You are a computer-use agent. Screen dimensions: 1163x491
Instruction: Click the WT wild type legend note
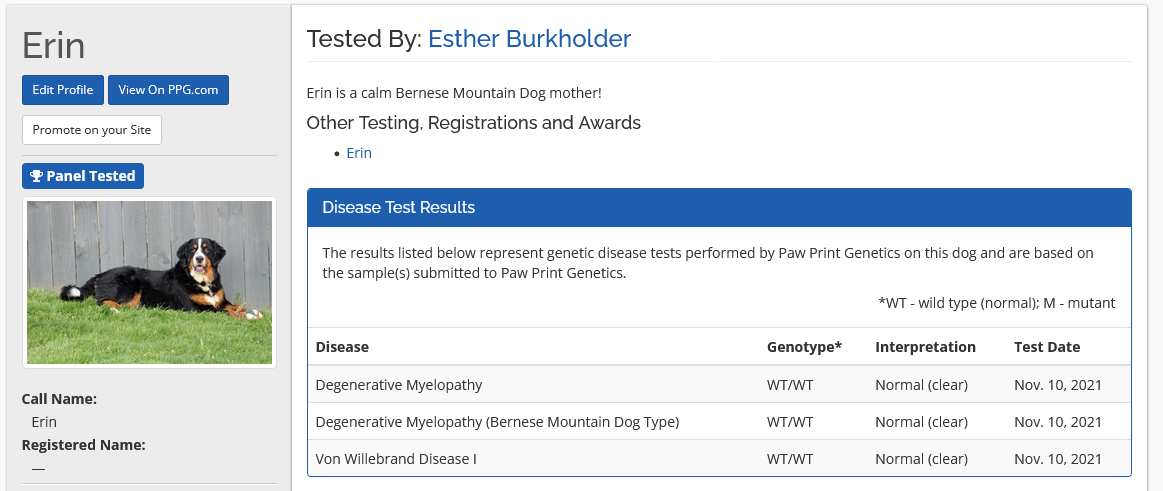996,303
